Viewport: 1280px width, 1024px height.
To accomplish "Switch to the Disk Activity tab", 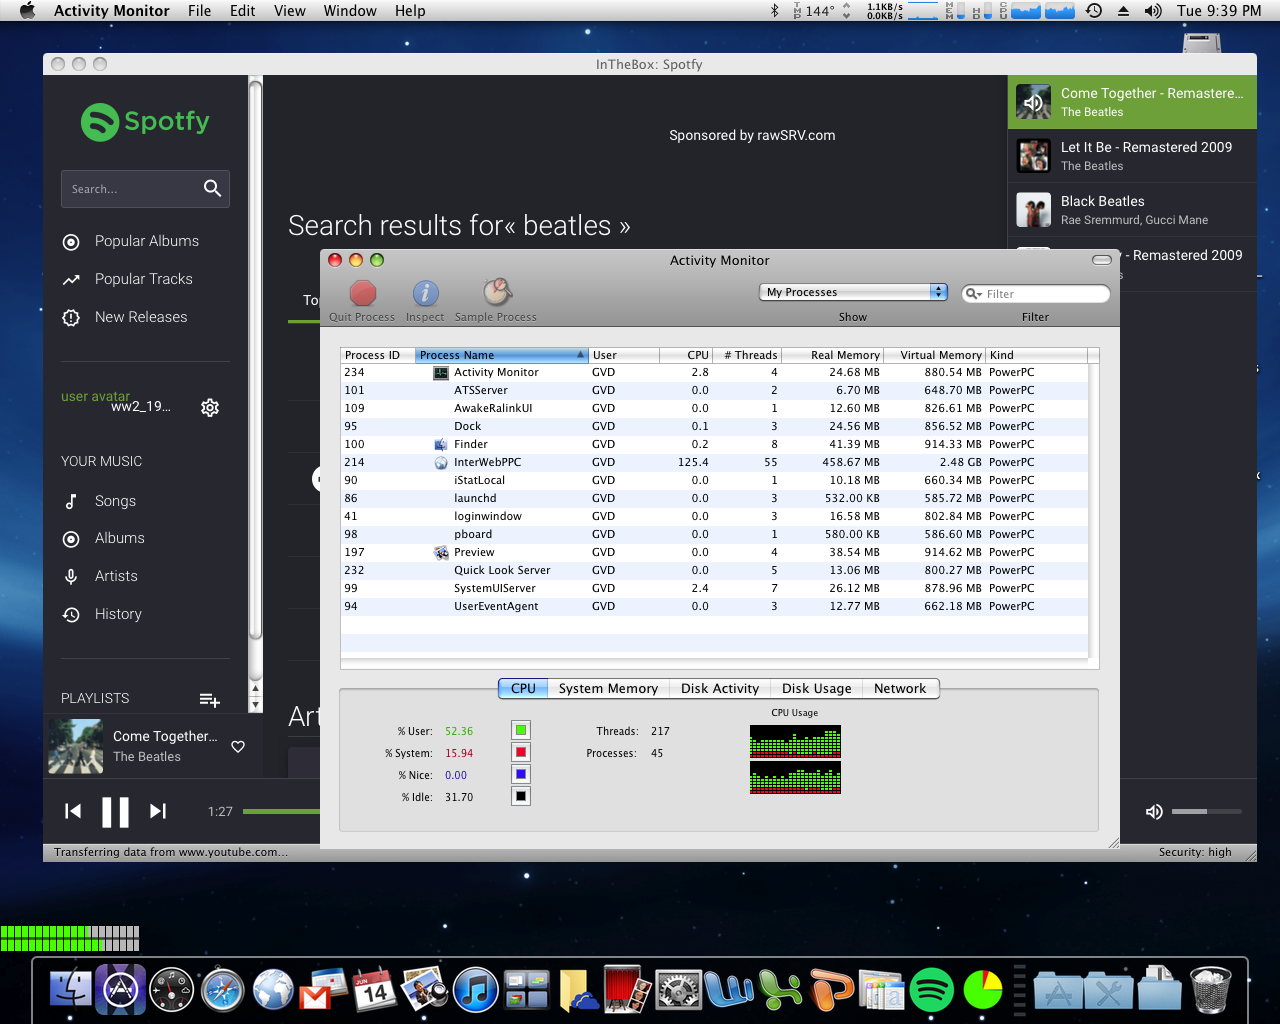I will pos(720,688).
